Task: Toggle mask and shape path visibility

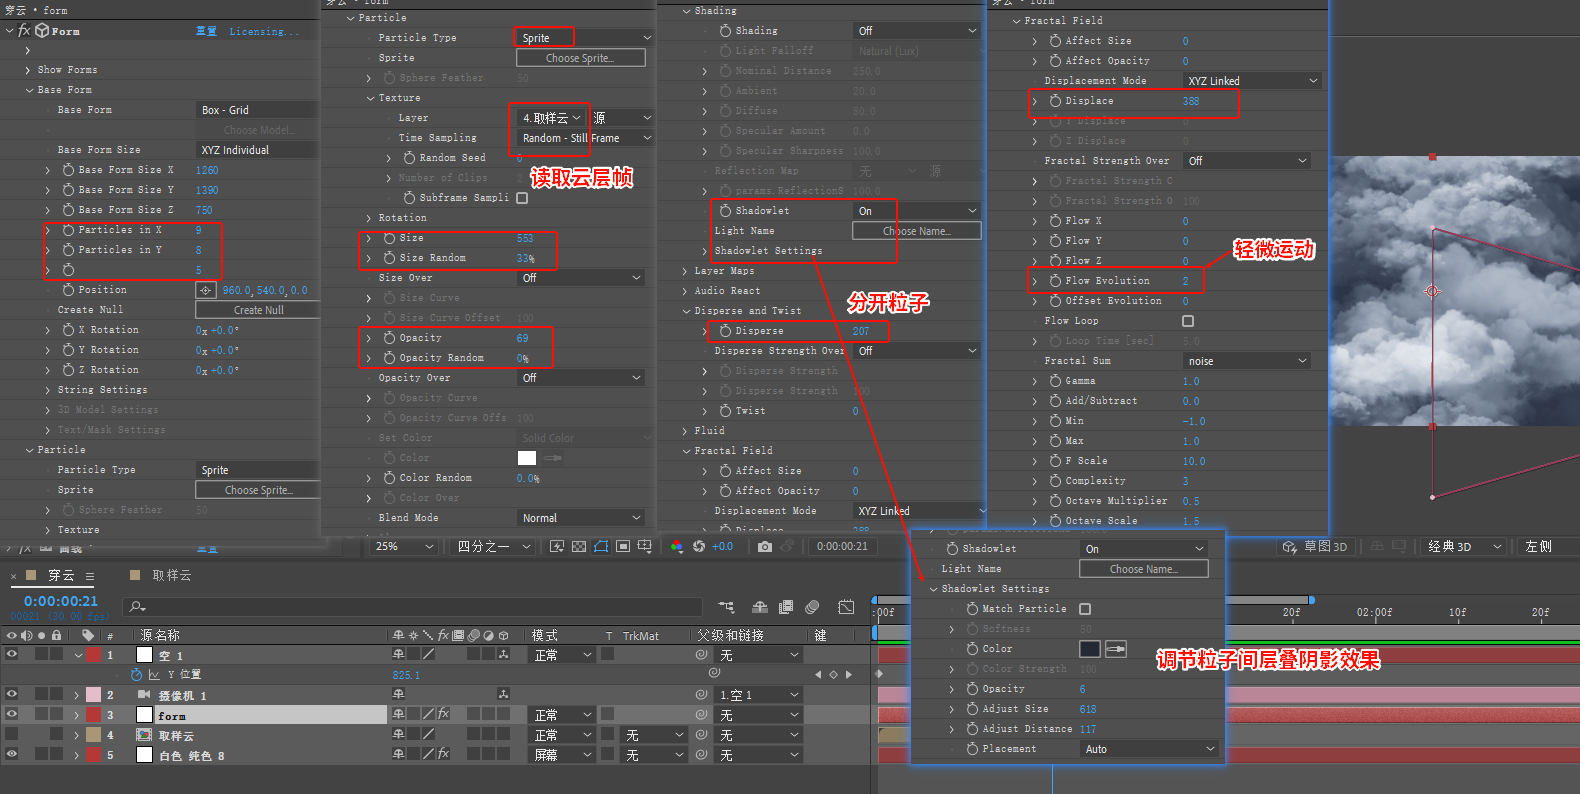Action: pos(601,546)
